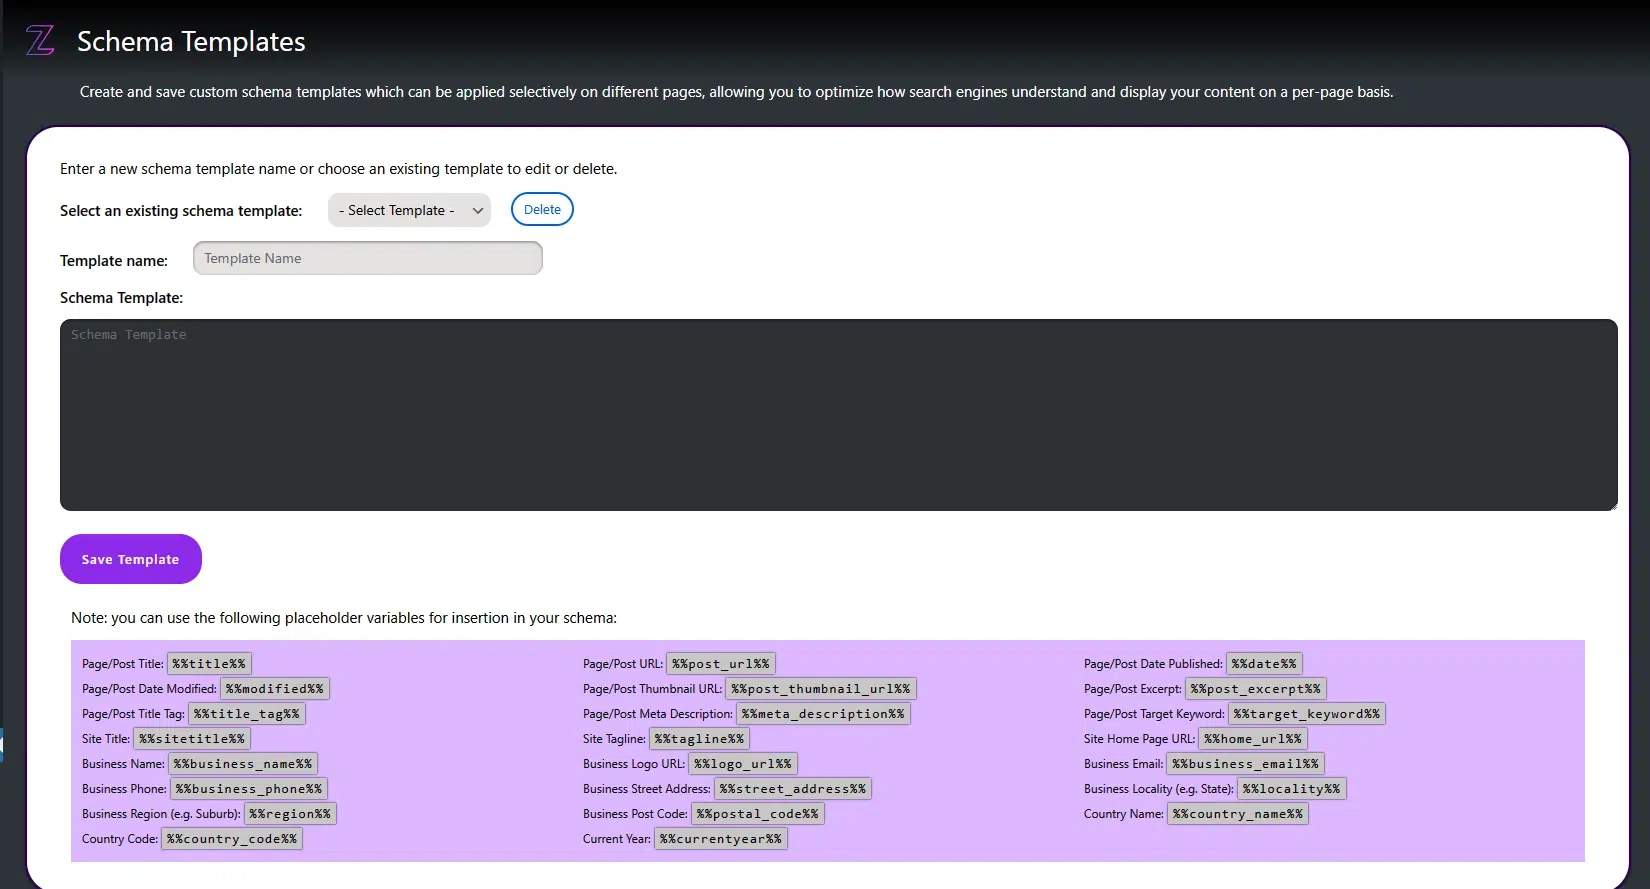Image resolution: width=1650 pixels, height=889 pixels.
Task: Click the Save Template button
Action: coord(131,559)
